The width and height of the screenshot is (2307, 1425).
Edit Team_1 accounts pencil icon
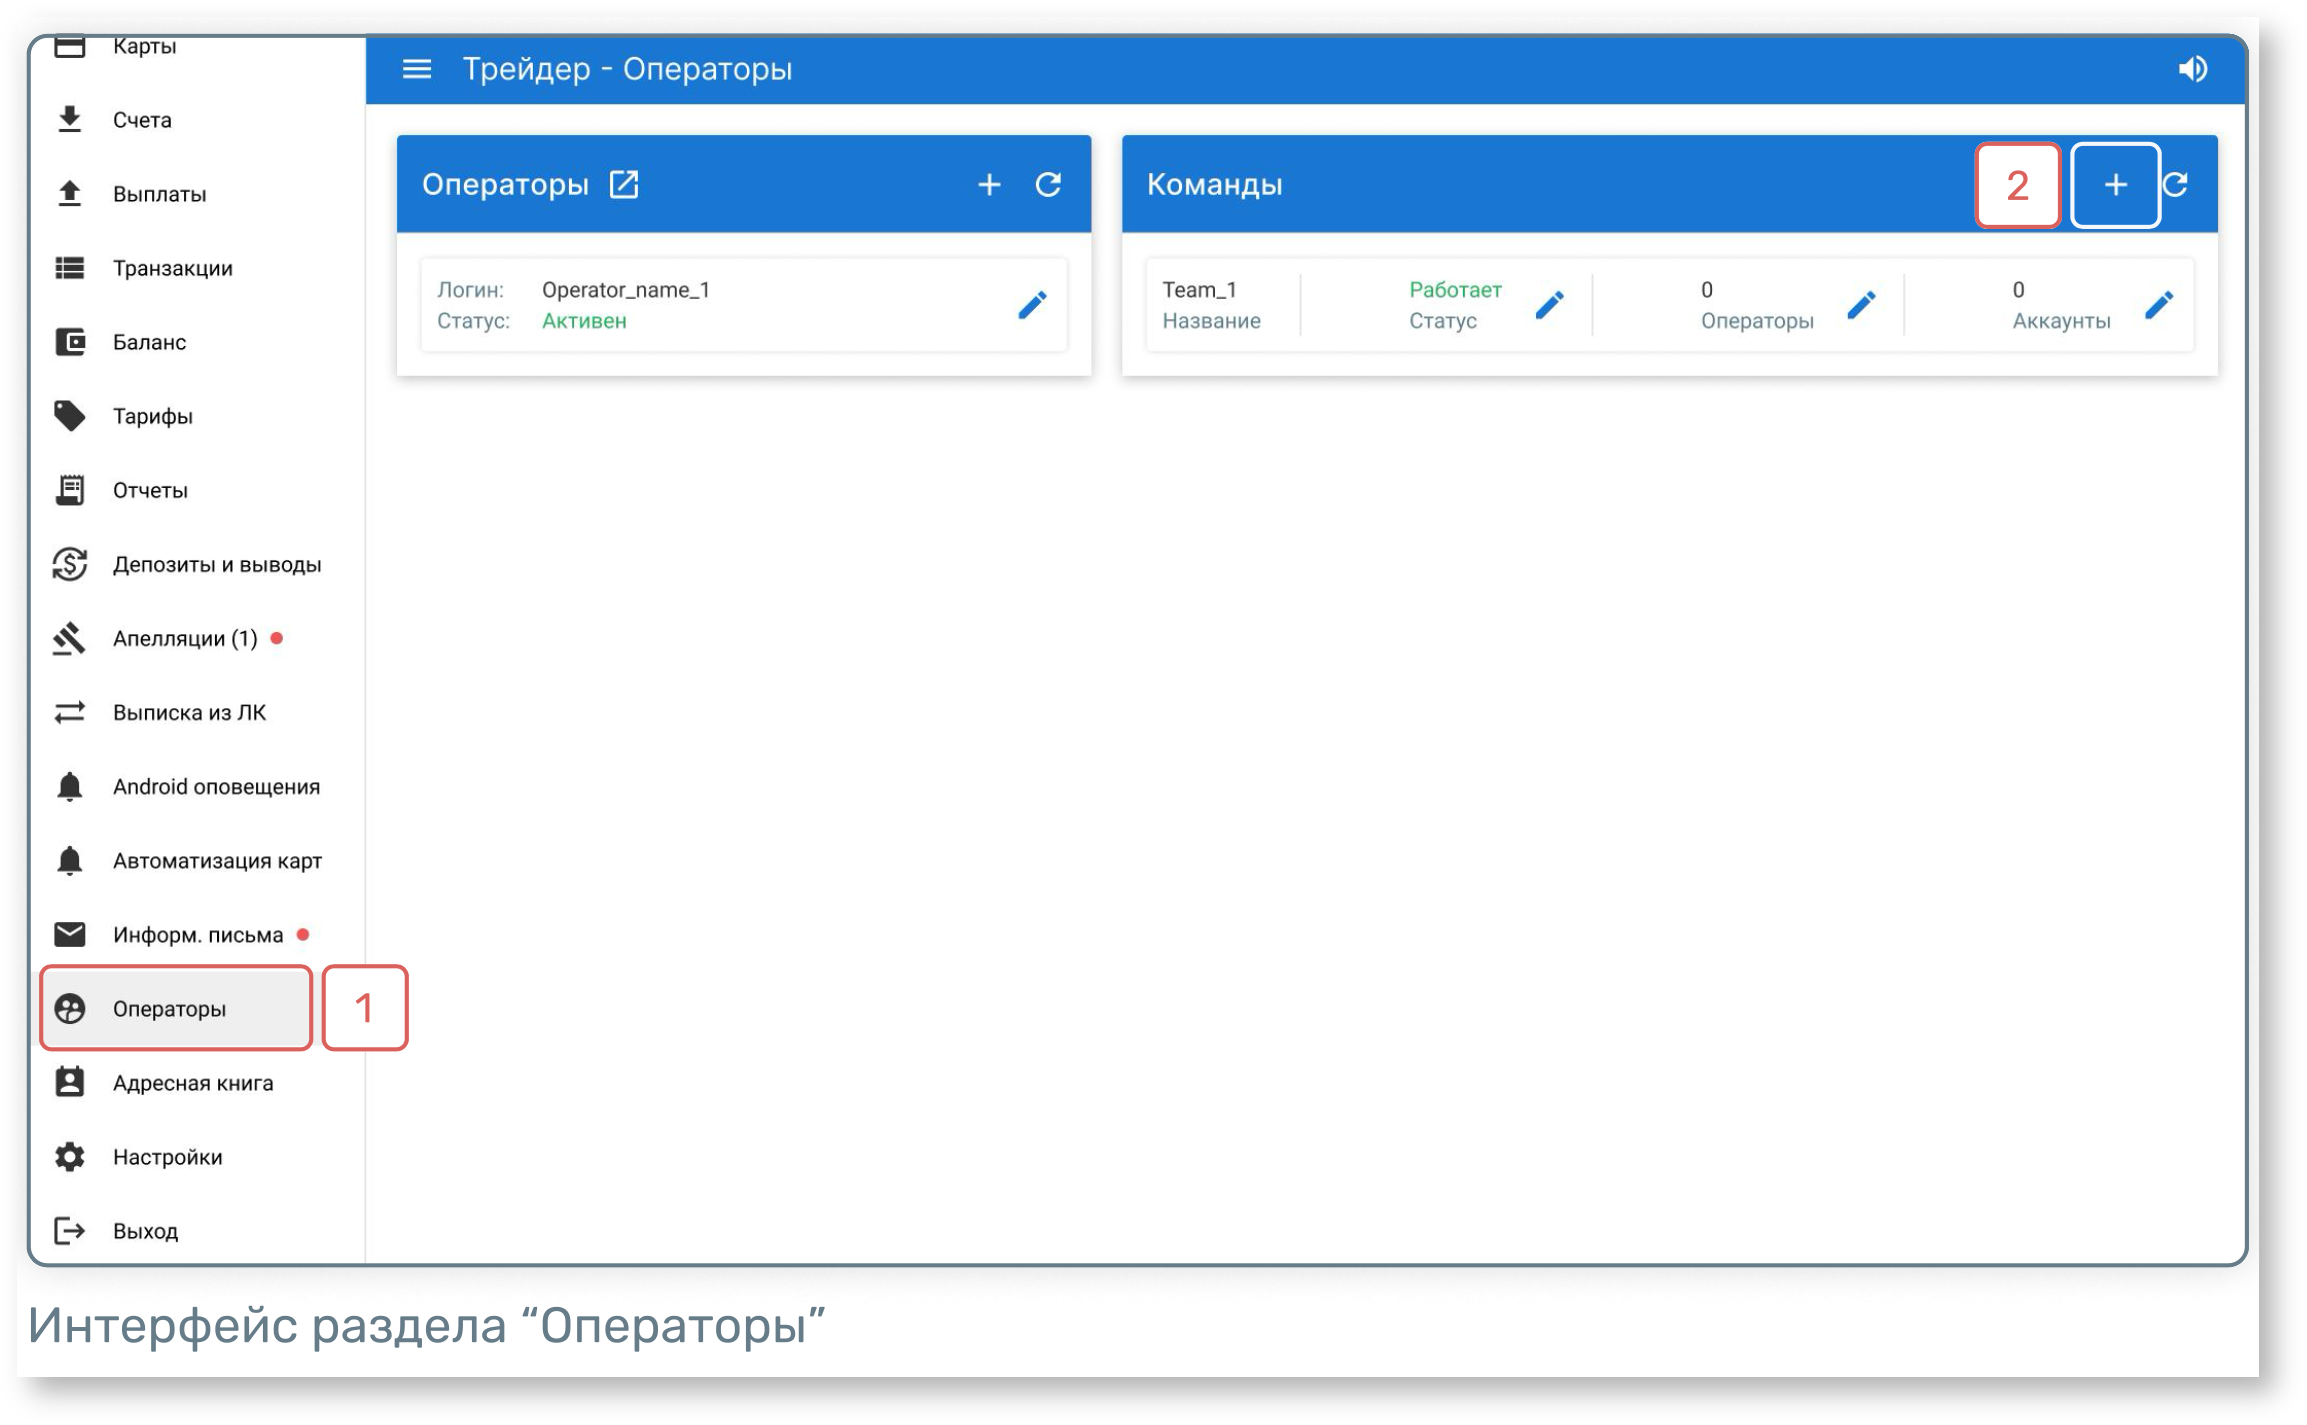2158,305
